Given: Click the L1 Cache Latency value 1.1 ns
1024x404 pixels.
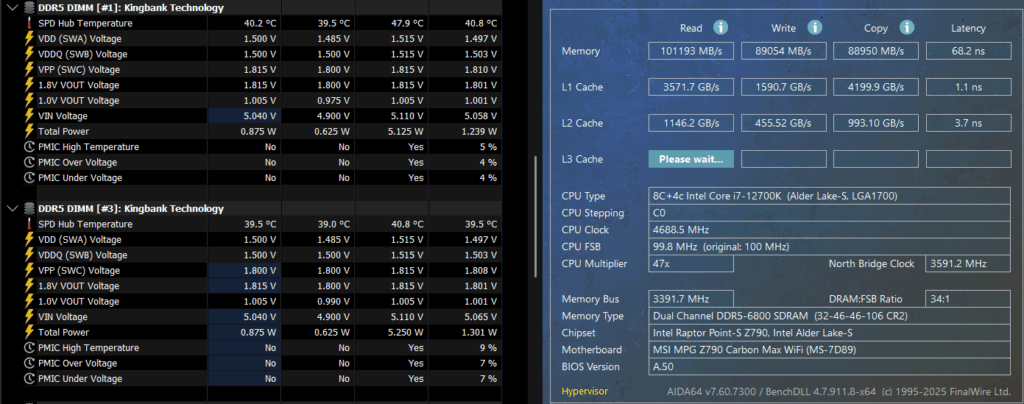Looking at the screenshot, I should pos(968,87).
